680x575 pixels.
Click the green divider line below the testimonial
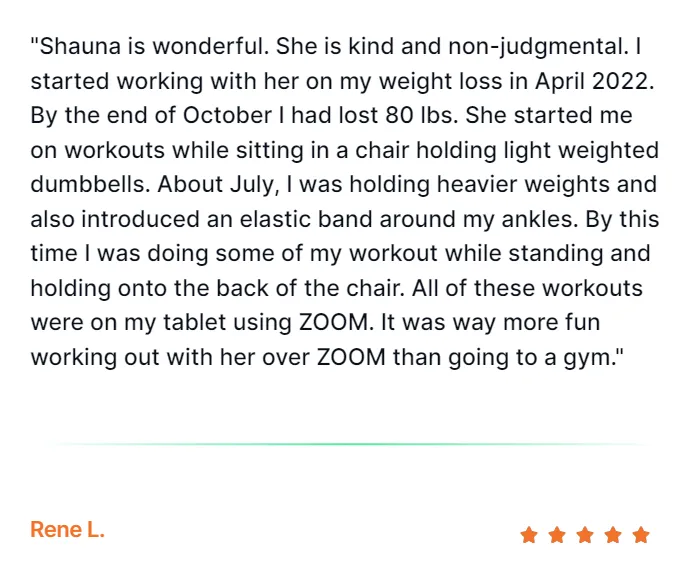[x=347, y=444]
